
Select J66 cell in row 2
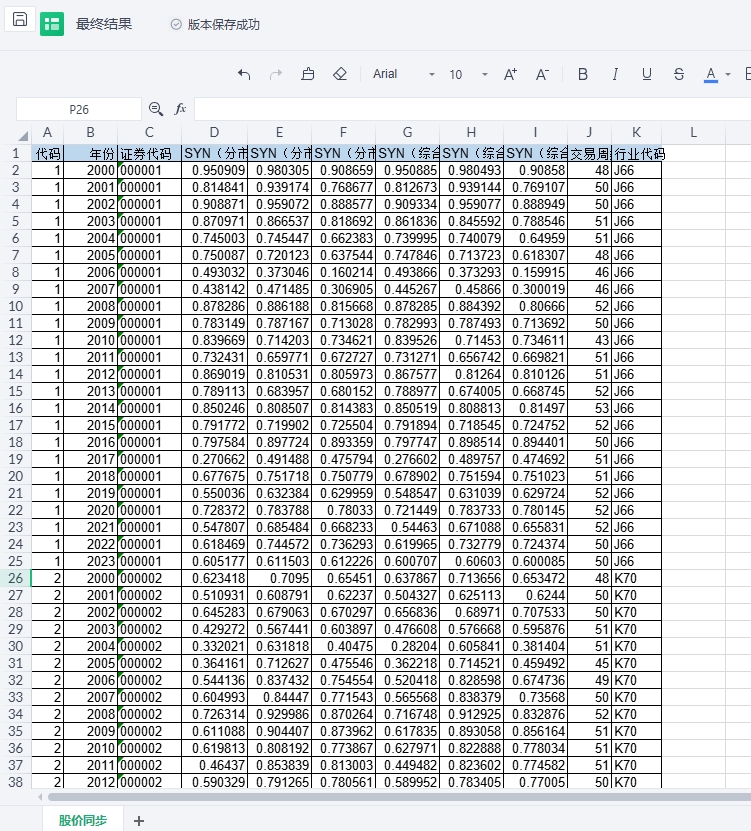tap(636, 170)
